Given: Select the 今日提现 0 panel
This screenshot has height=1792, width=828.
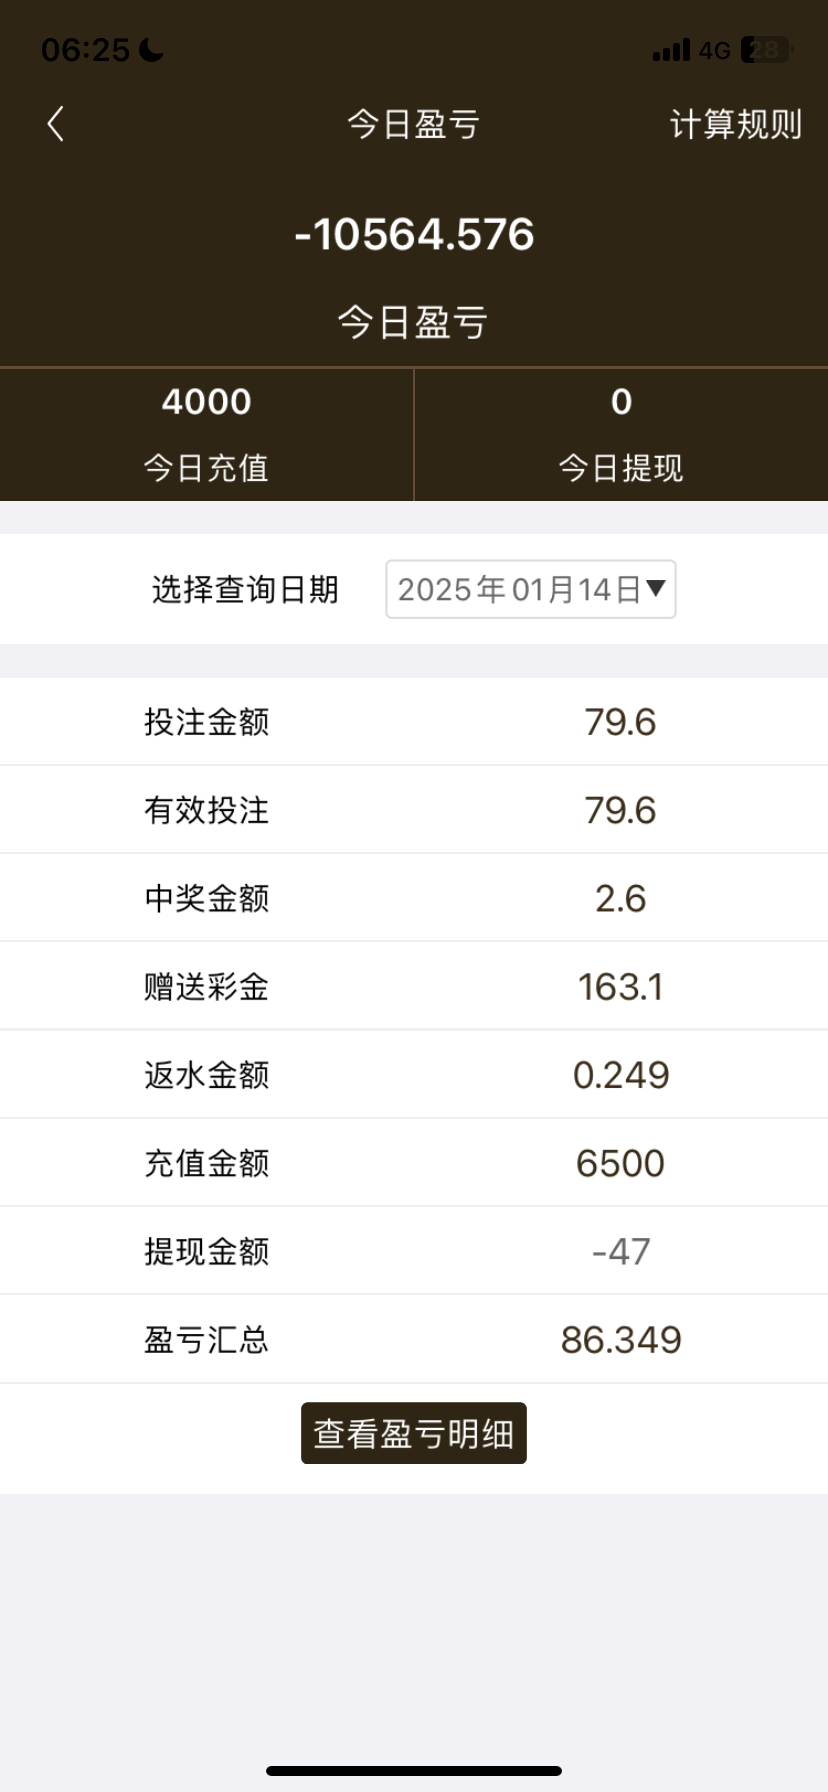Looking at the screenshot, I should 621,434.
